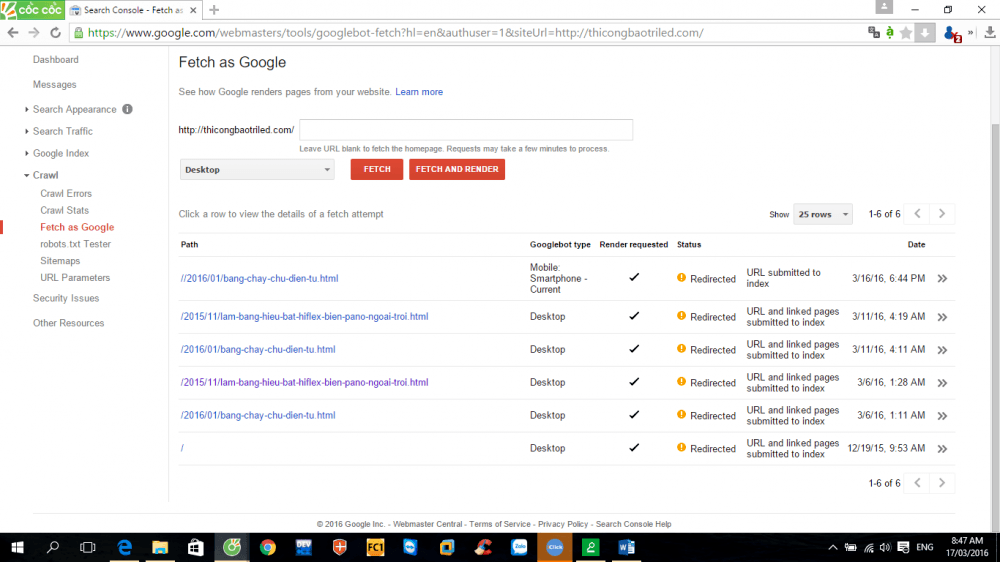
Task: Open details arrow for 3/16/16 6:44 PM row
Action: 942,279
